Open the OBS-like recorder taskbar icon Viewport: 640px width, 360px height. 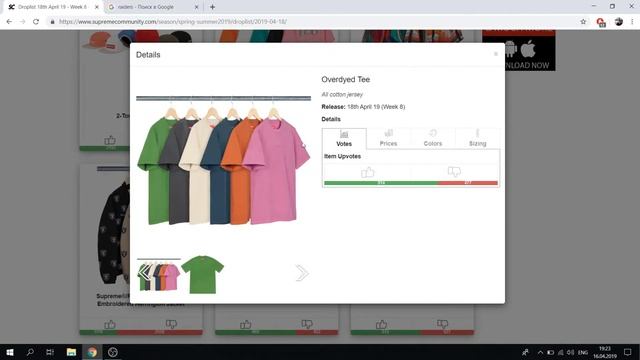coord(113,352)
